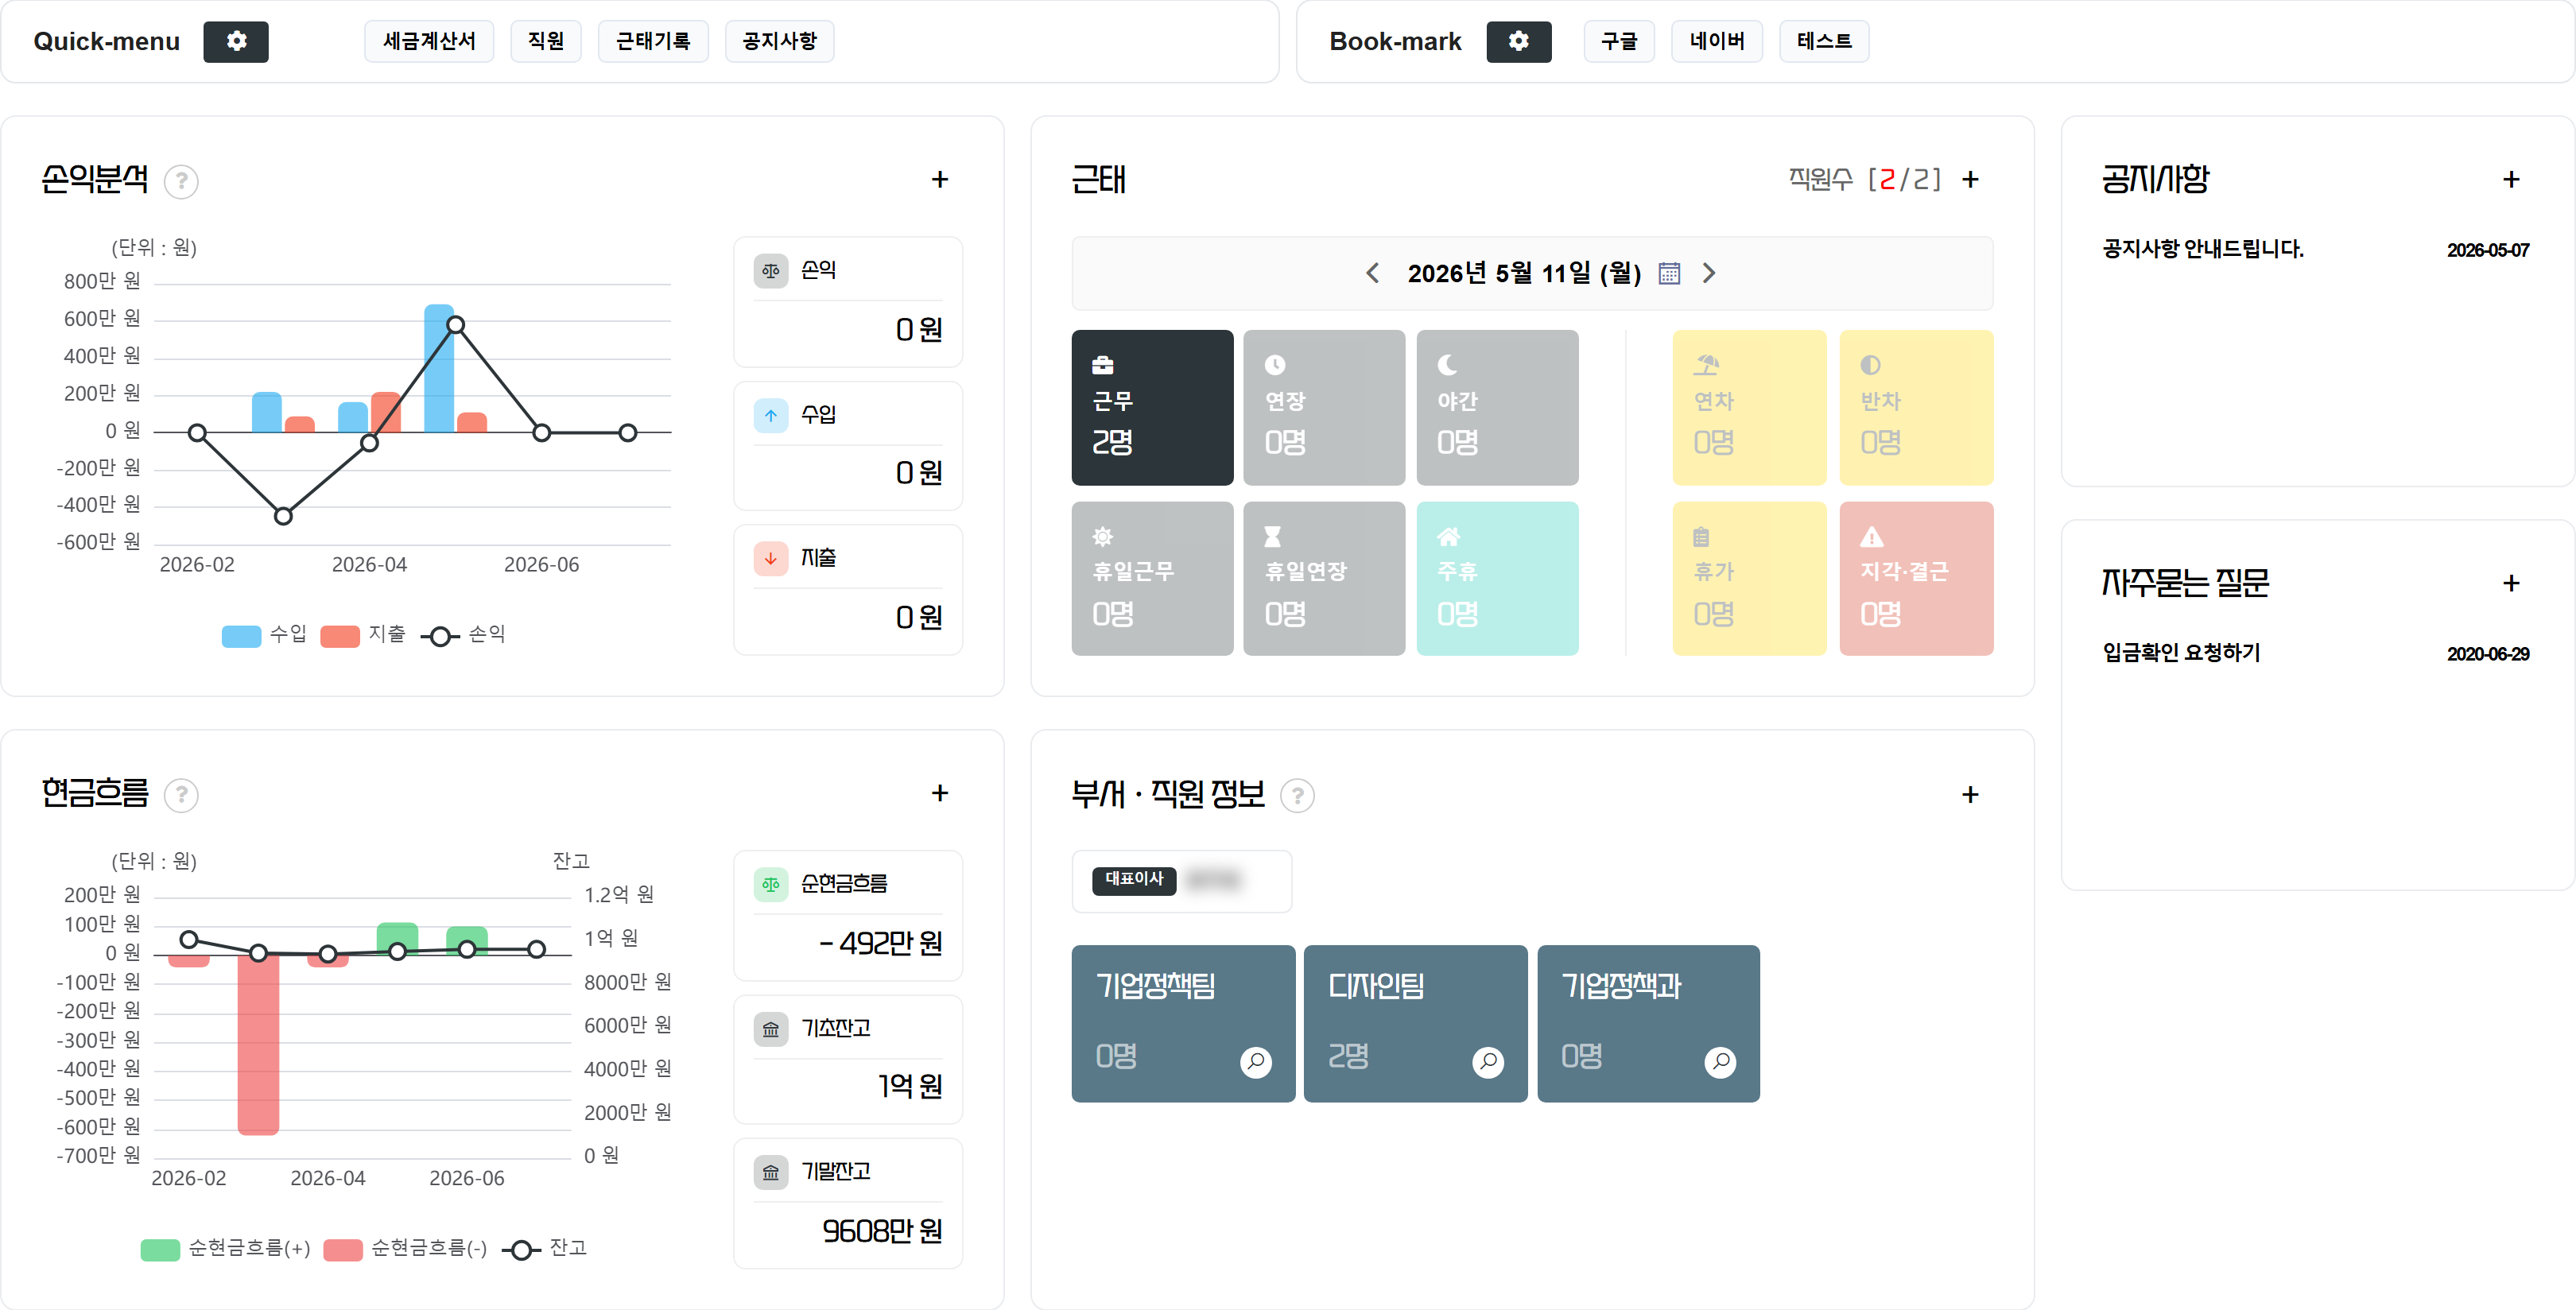Screen dimensions: 2576x1310
Task: Open 근태기록 quick menu item
Action: point(653,42)
